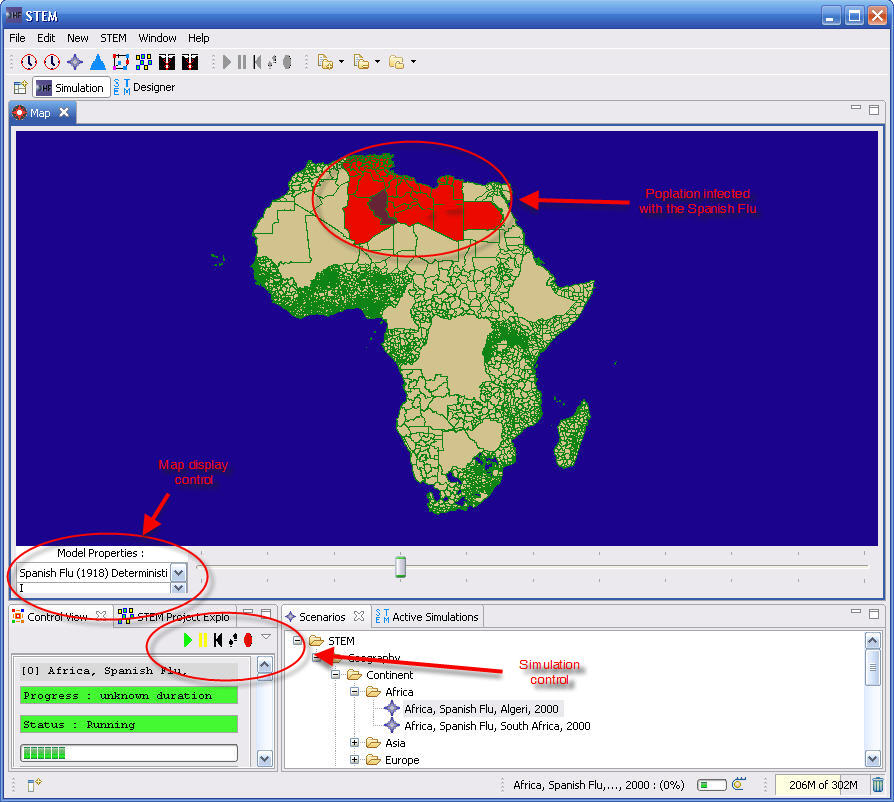Click the blue diamond star toolbar icon
Screen dimensions: 894x802
pyautogui.click(x=75, y=62)
